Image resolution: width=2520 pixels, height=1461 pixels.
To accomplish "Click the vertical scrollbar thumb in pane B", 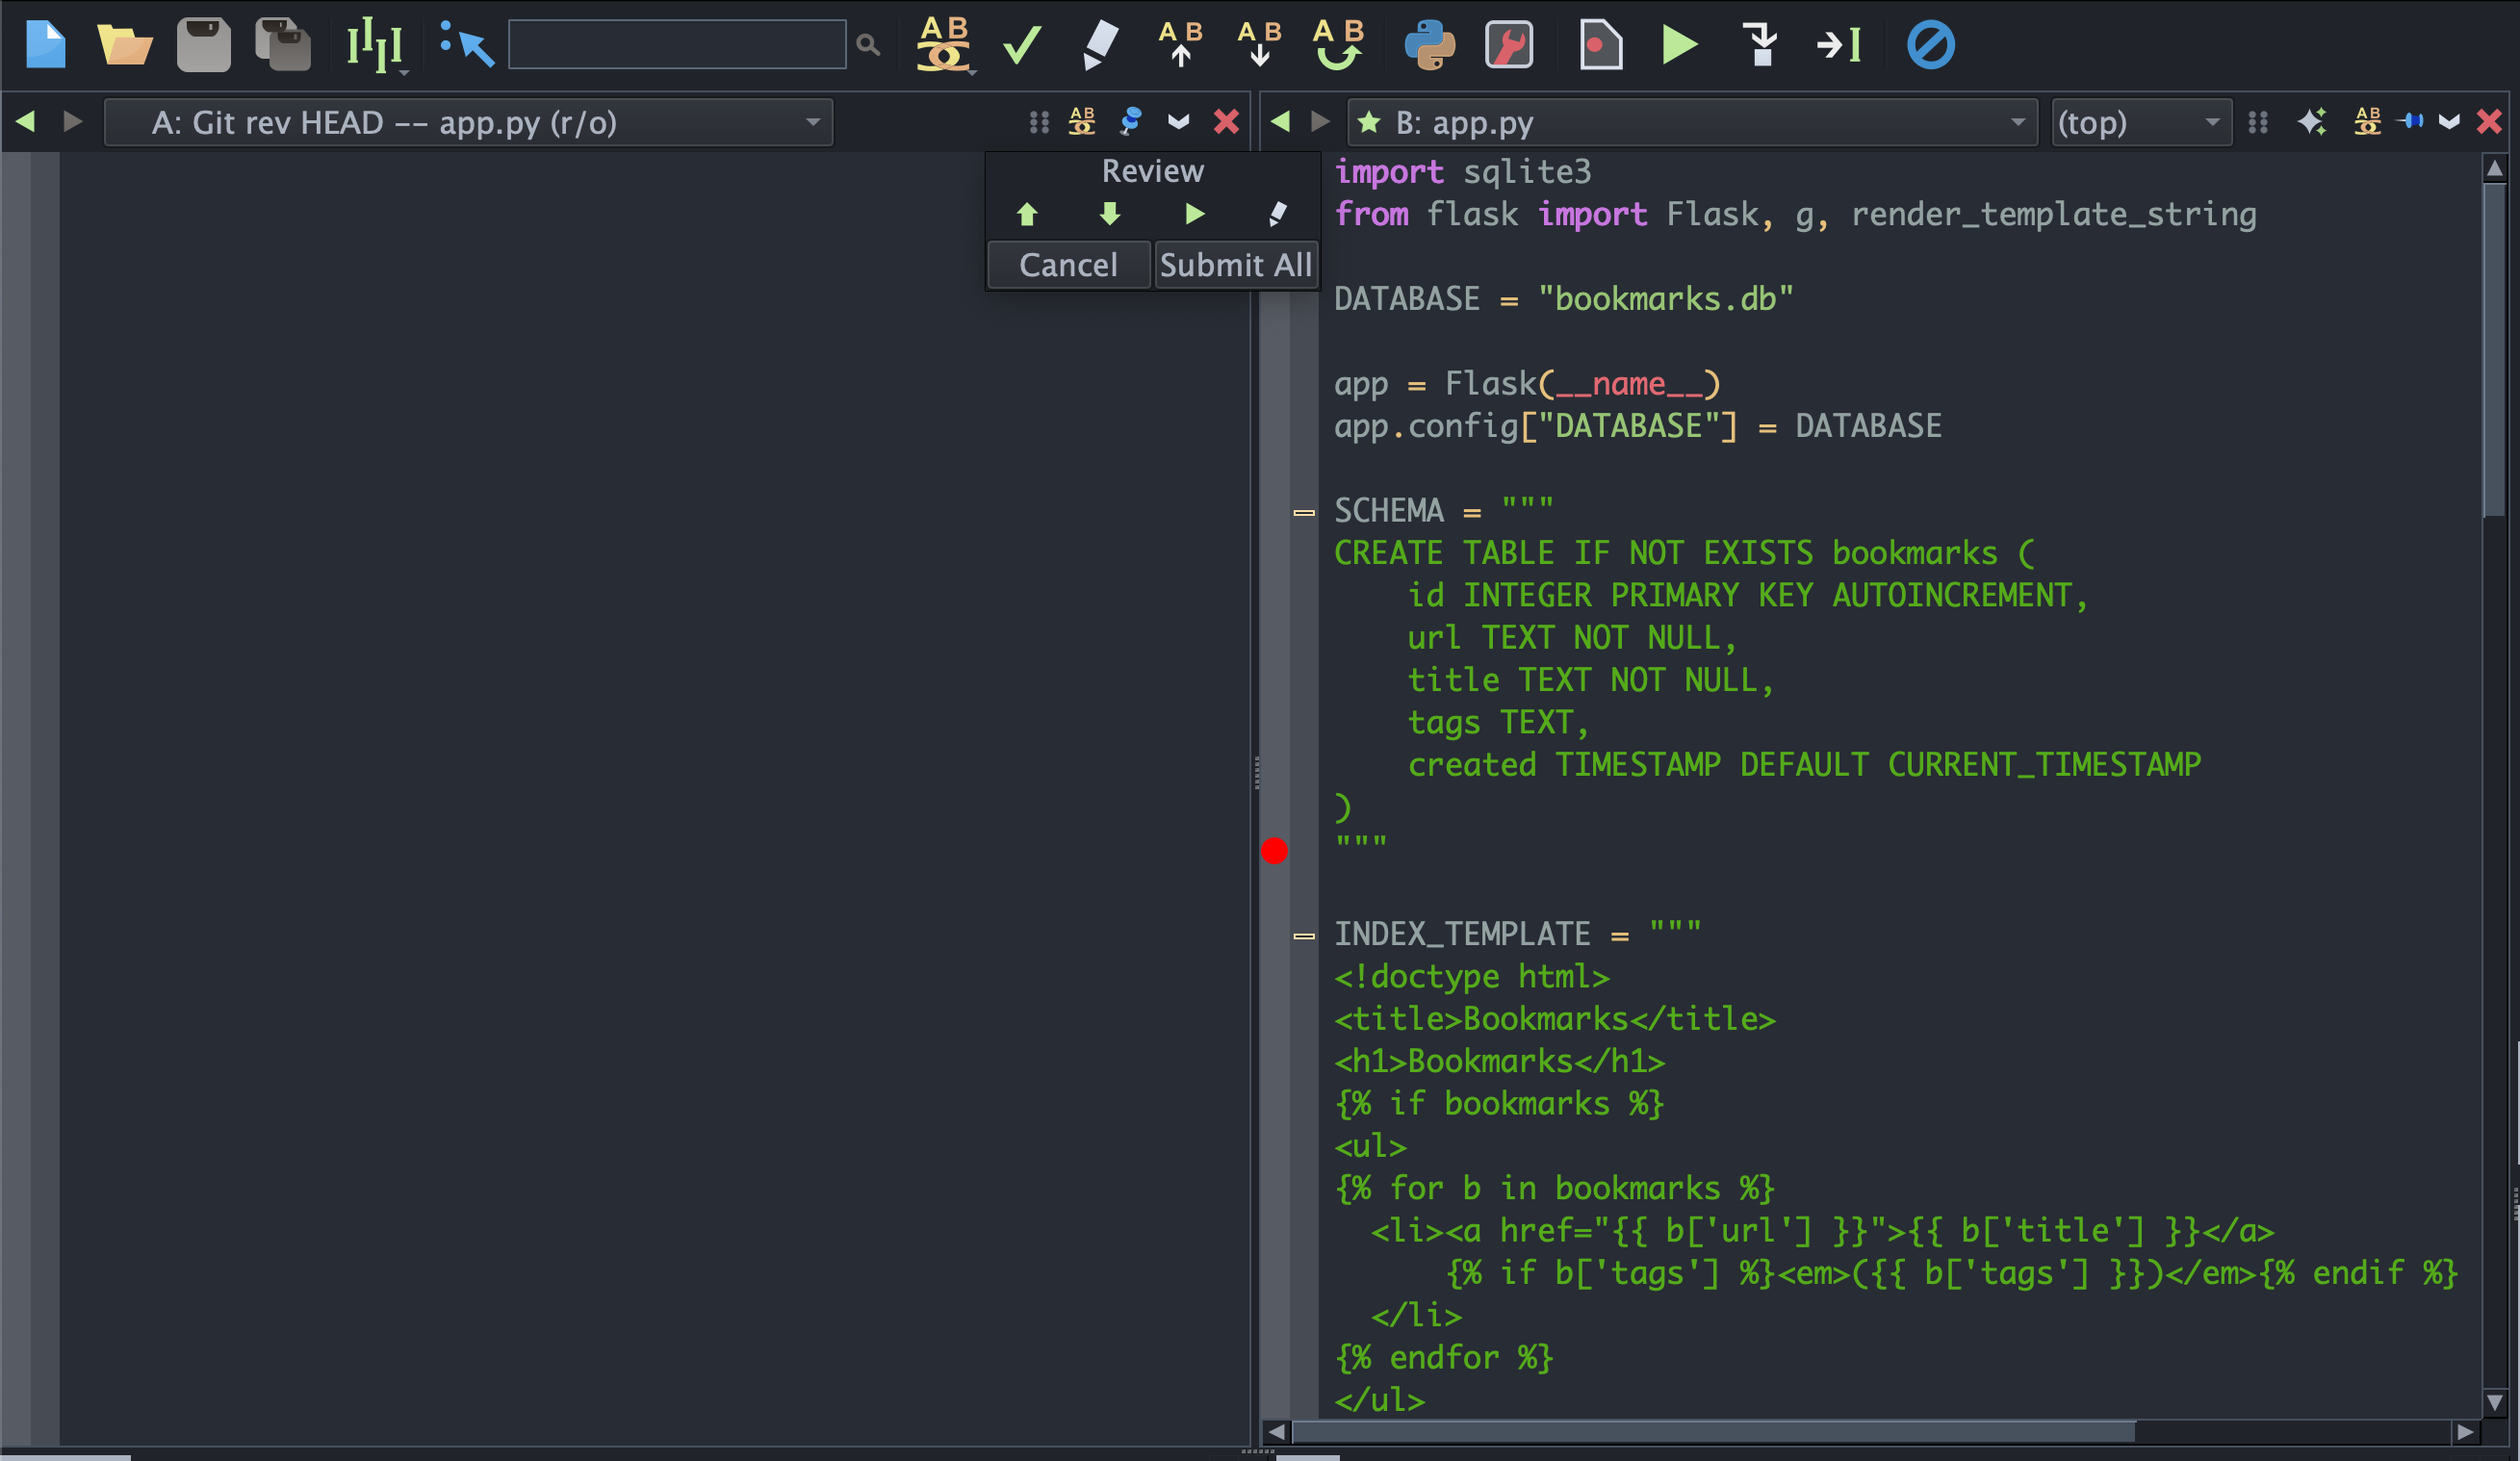I will tap(2494, 350).
